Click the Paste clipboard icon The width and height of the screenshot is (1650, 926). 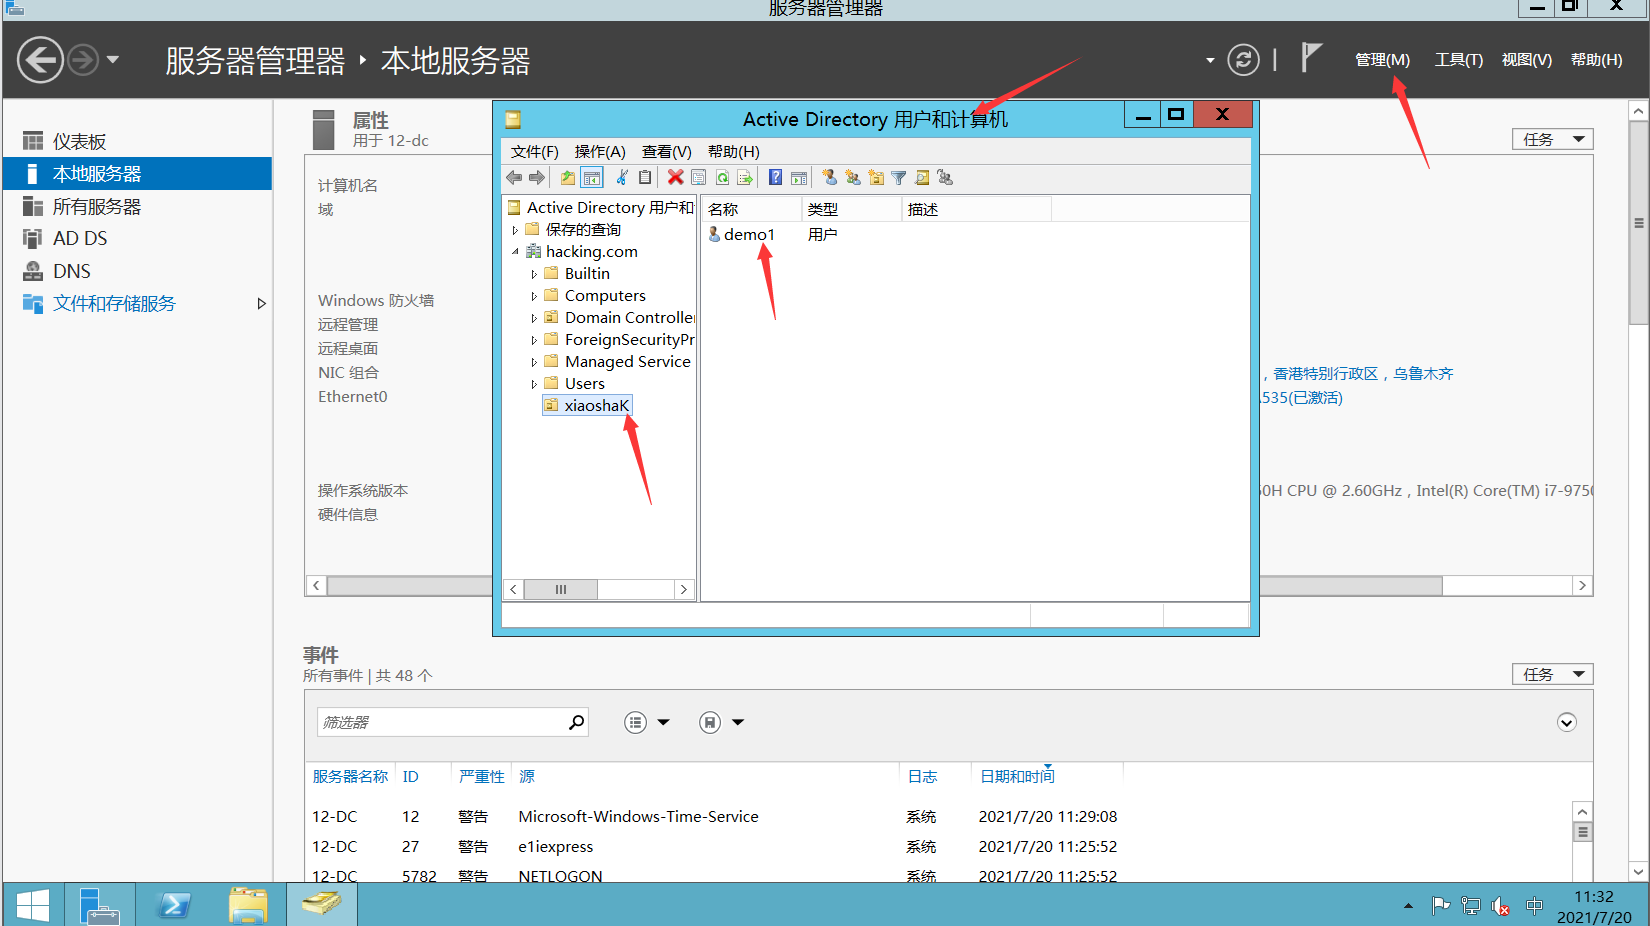pos(645,178)
